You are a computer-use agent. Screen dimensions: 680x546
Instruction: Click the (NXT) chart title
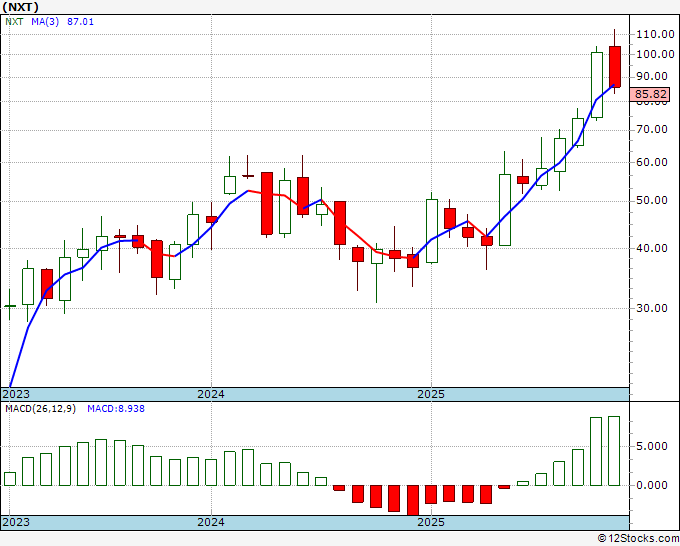click(20, 7)
